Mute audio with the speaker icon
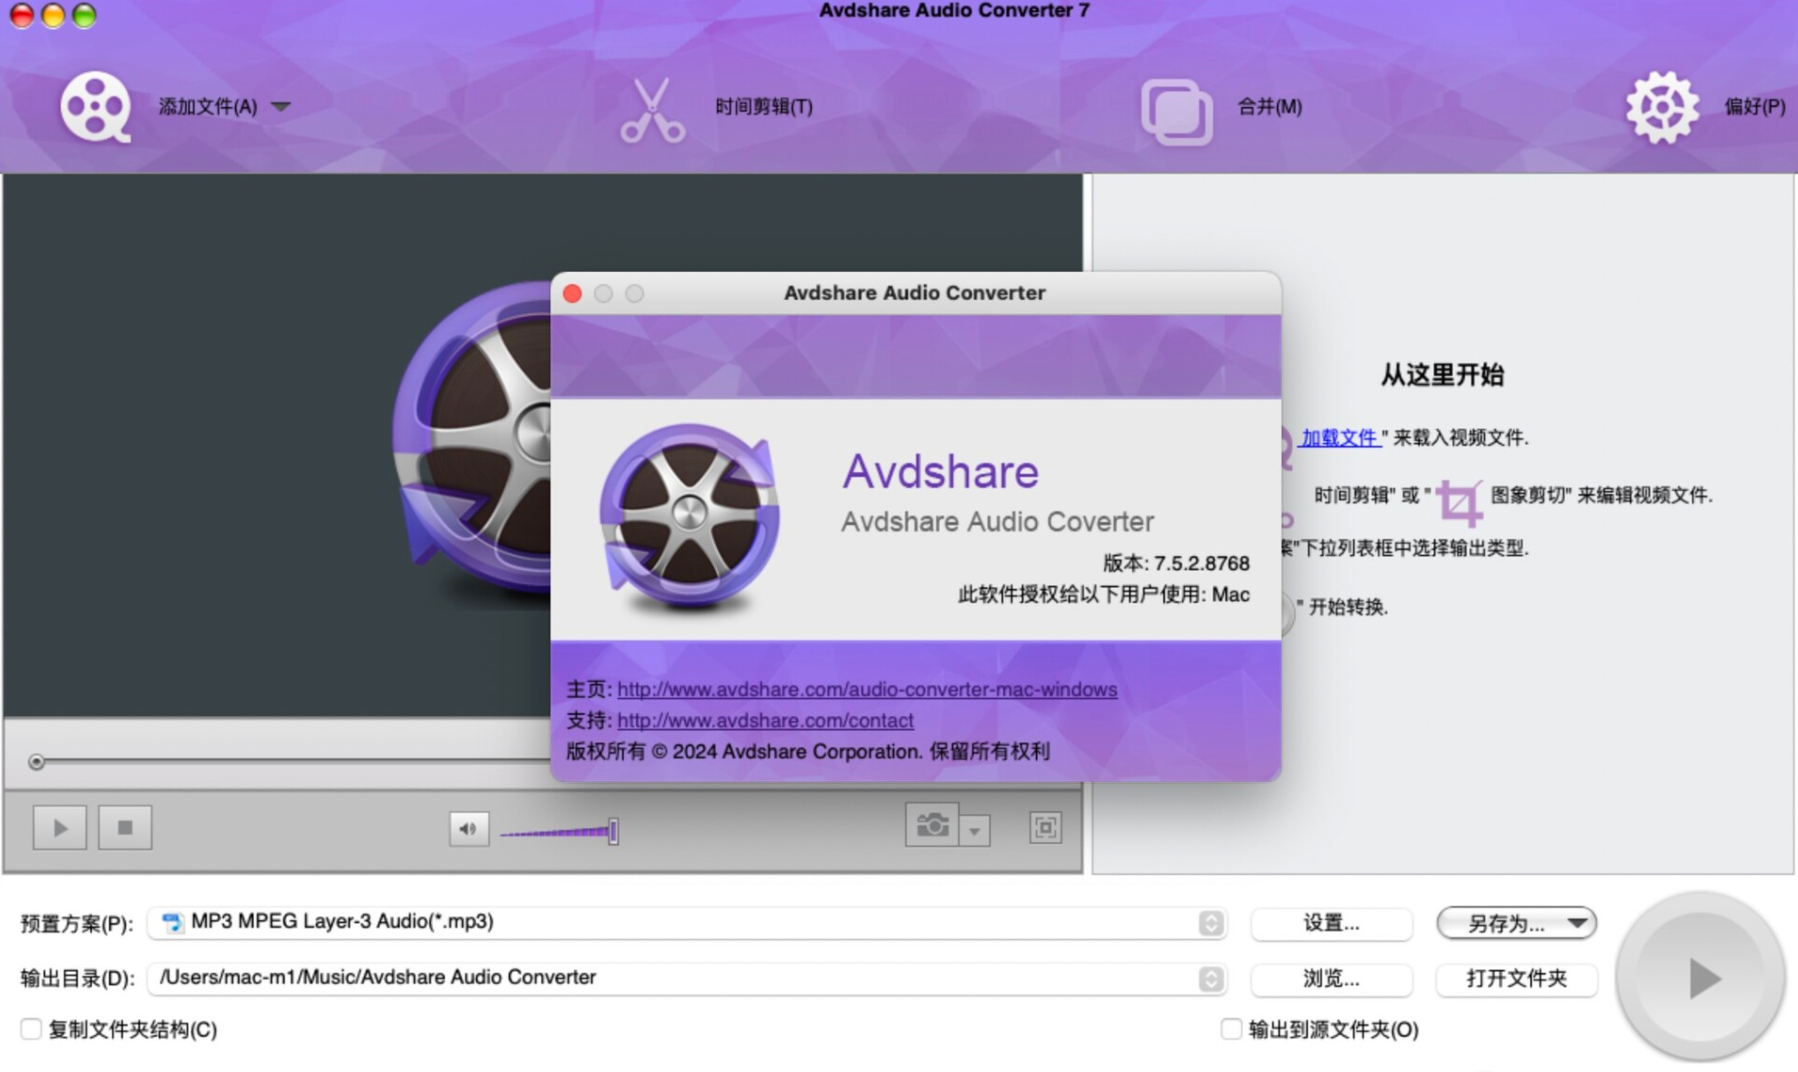The image size is (1798, 1072). [x=468, y=829]
